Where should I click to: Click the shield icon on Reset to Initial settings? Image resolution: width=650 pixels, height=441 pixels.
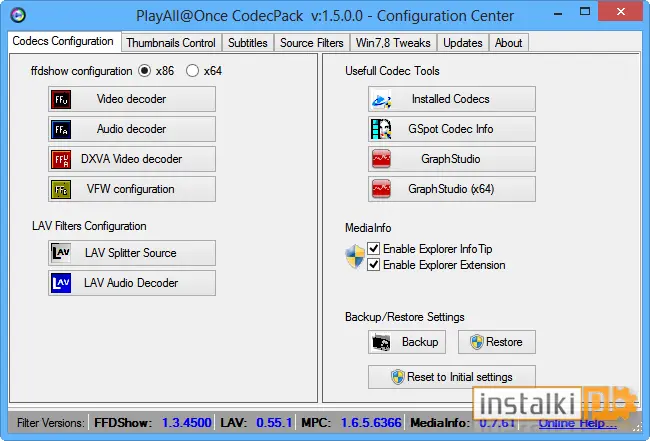click(398, 377)
